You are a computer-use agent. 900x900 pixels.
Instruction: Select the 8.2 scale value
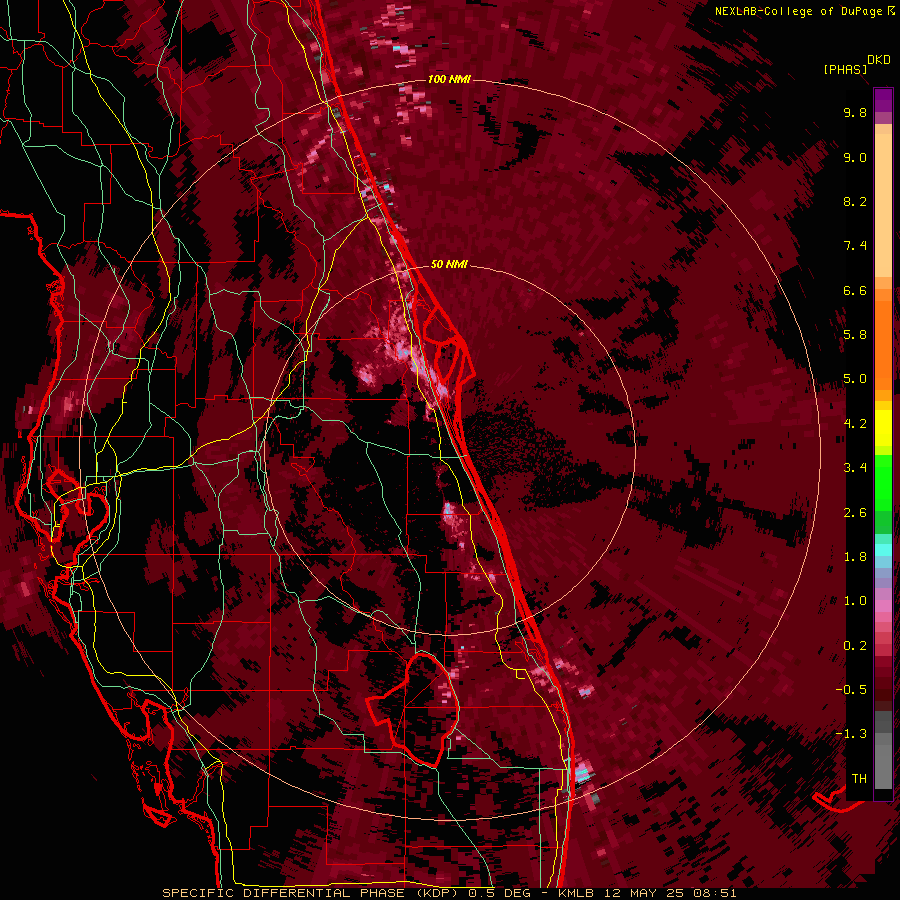tap(855, 201)
